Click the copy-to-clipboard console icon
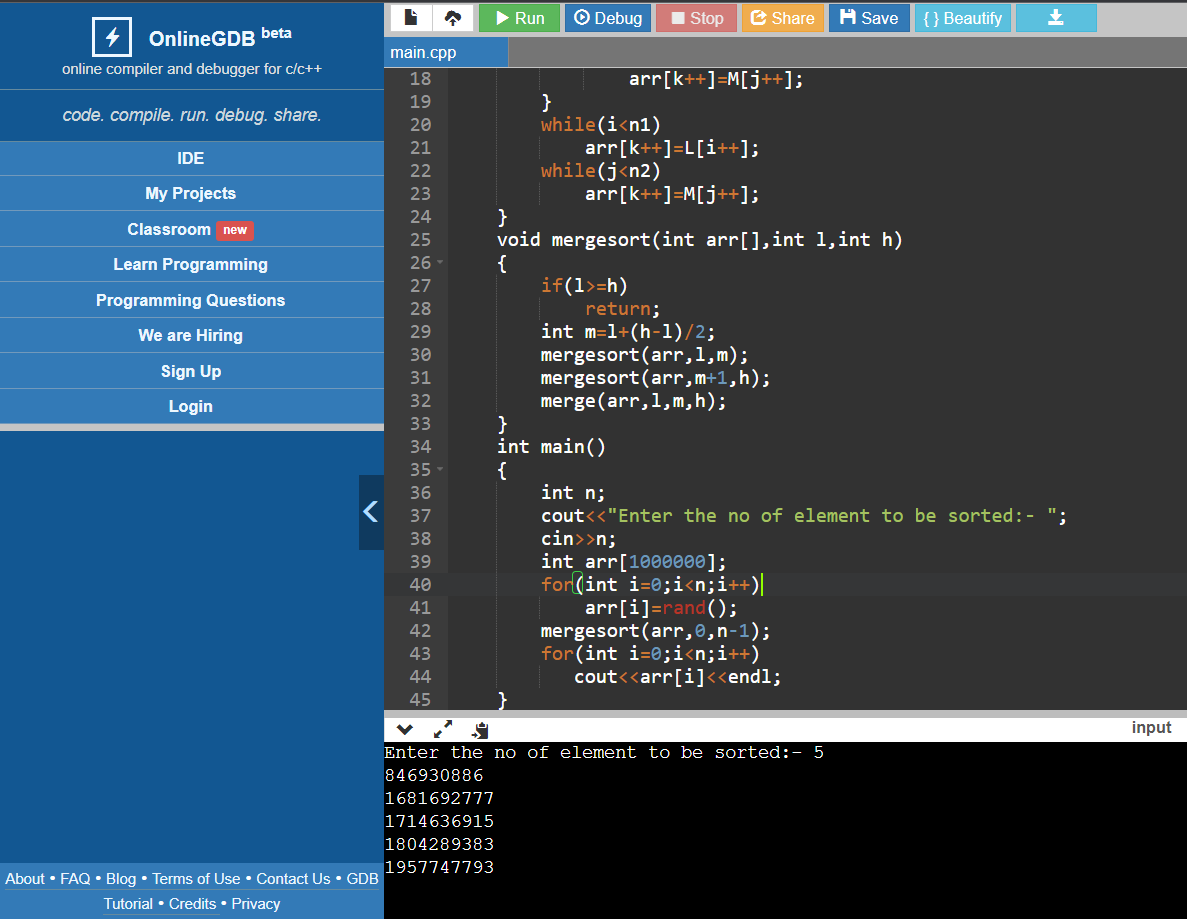Image resolution: width=1187 pixels, height=919 pixels. pyautogui.click(x=480, y=730)
